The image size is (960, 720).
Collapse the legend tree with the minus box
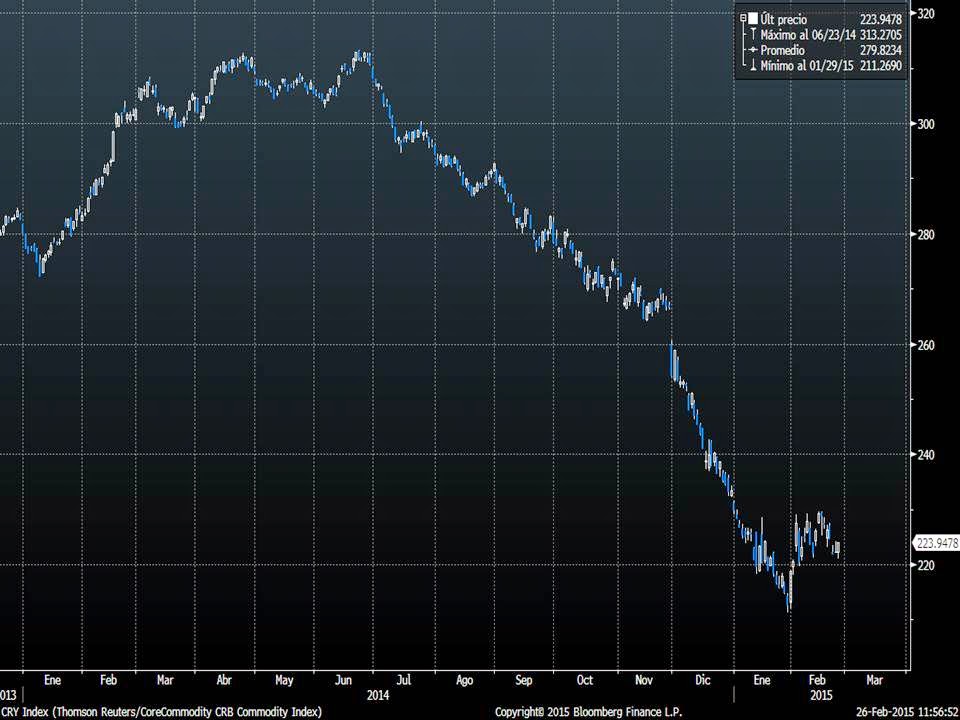743,18
